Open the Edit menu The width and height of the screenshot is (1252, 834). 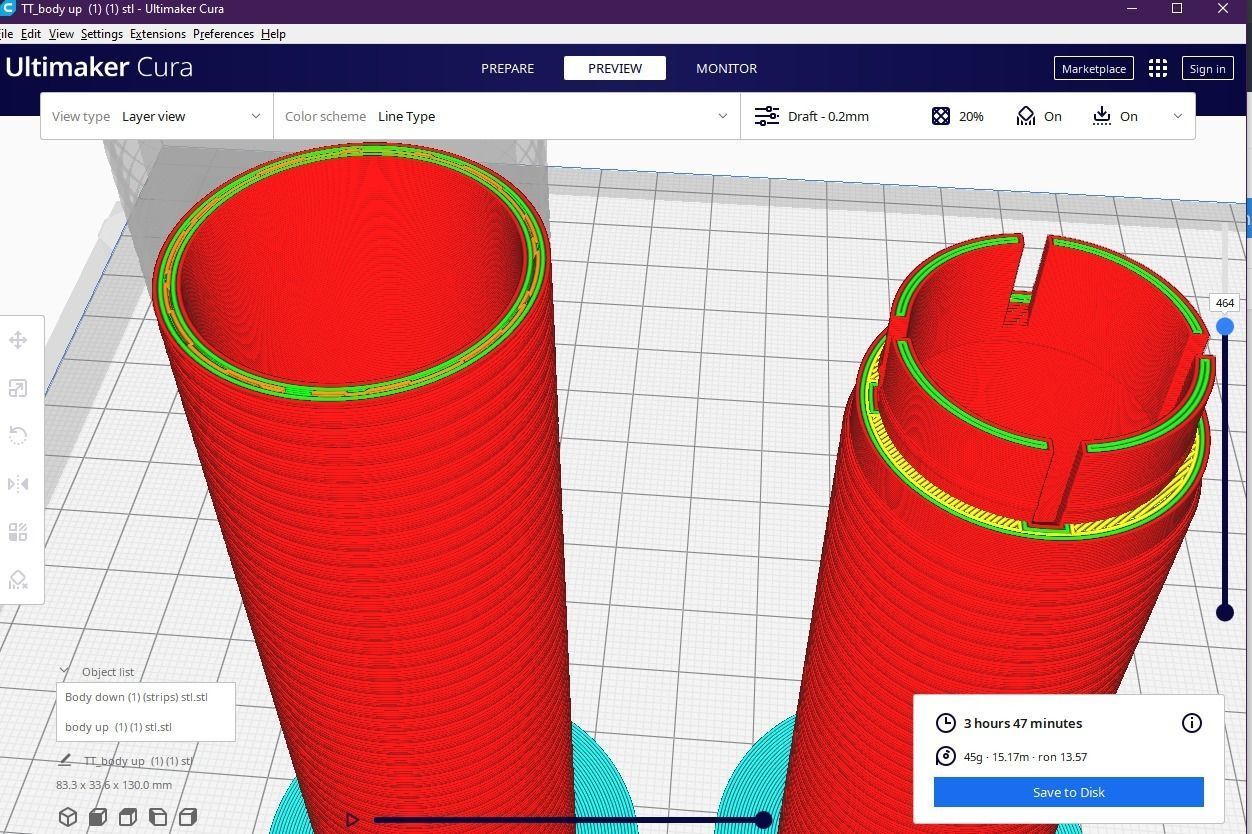[31, 34]
